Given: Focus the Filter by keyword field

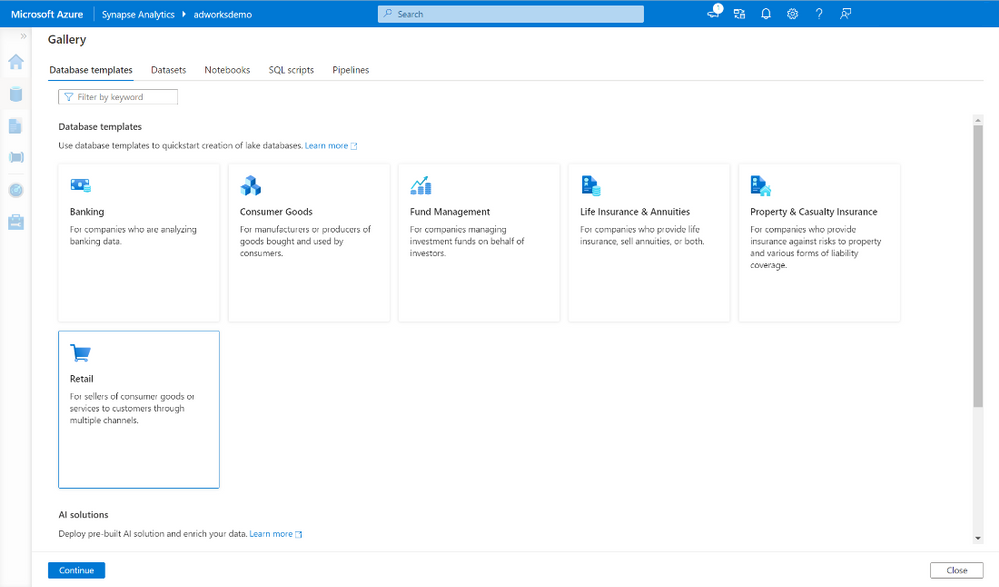Looking at the screenshot, I should click(x=118, y=97).
